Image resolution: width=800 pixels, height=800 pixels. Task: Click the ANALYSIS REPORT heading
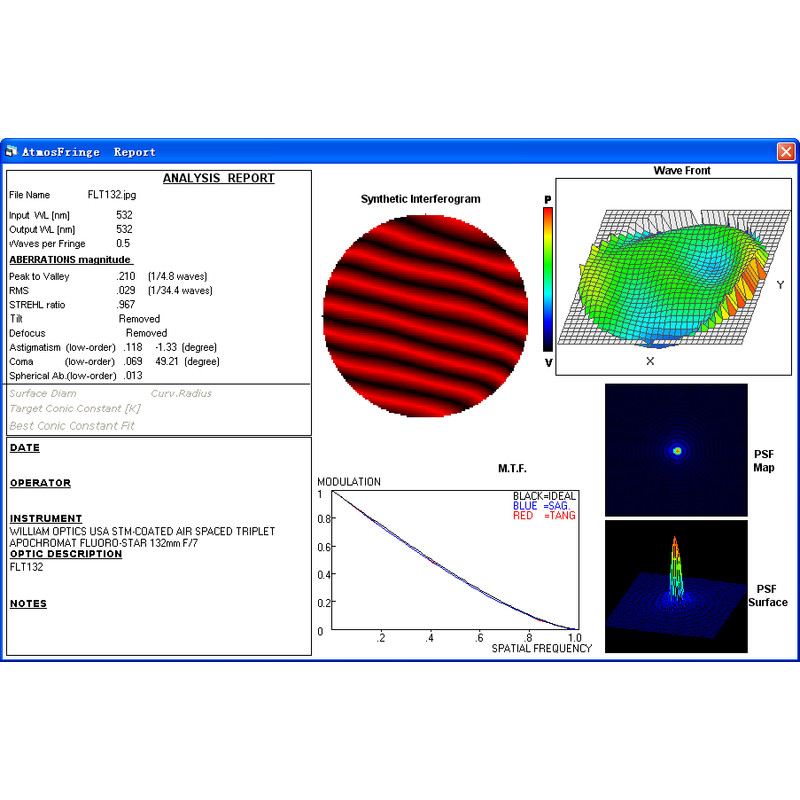pos(219,177)
